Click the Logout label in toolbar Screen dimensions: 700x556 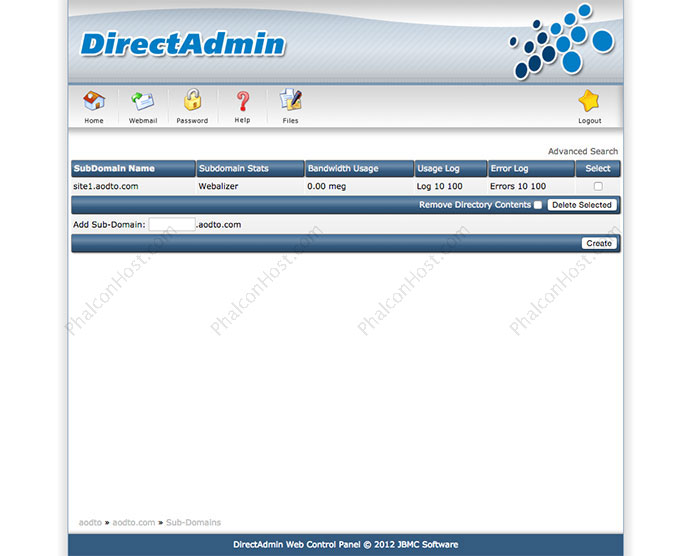(589, 121)
